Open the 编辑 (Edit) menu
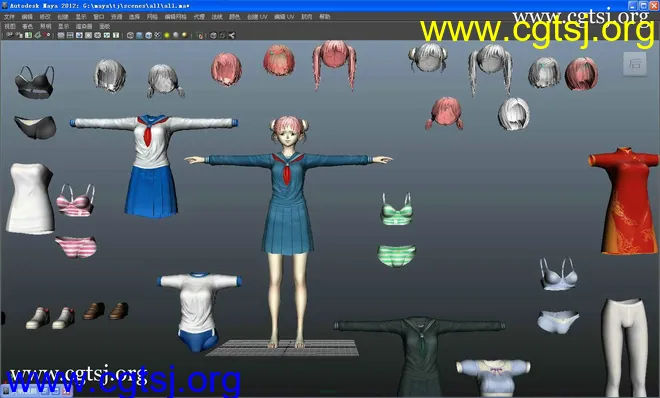Viewport: 660px width, 398px height. tap(27, 17)
